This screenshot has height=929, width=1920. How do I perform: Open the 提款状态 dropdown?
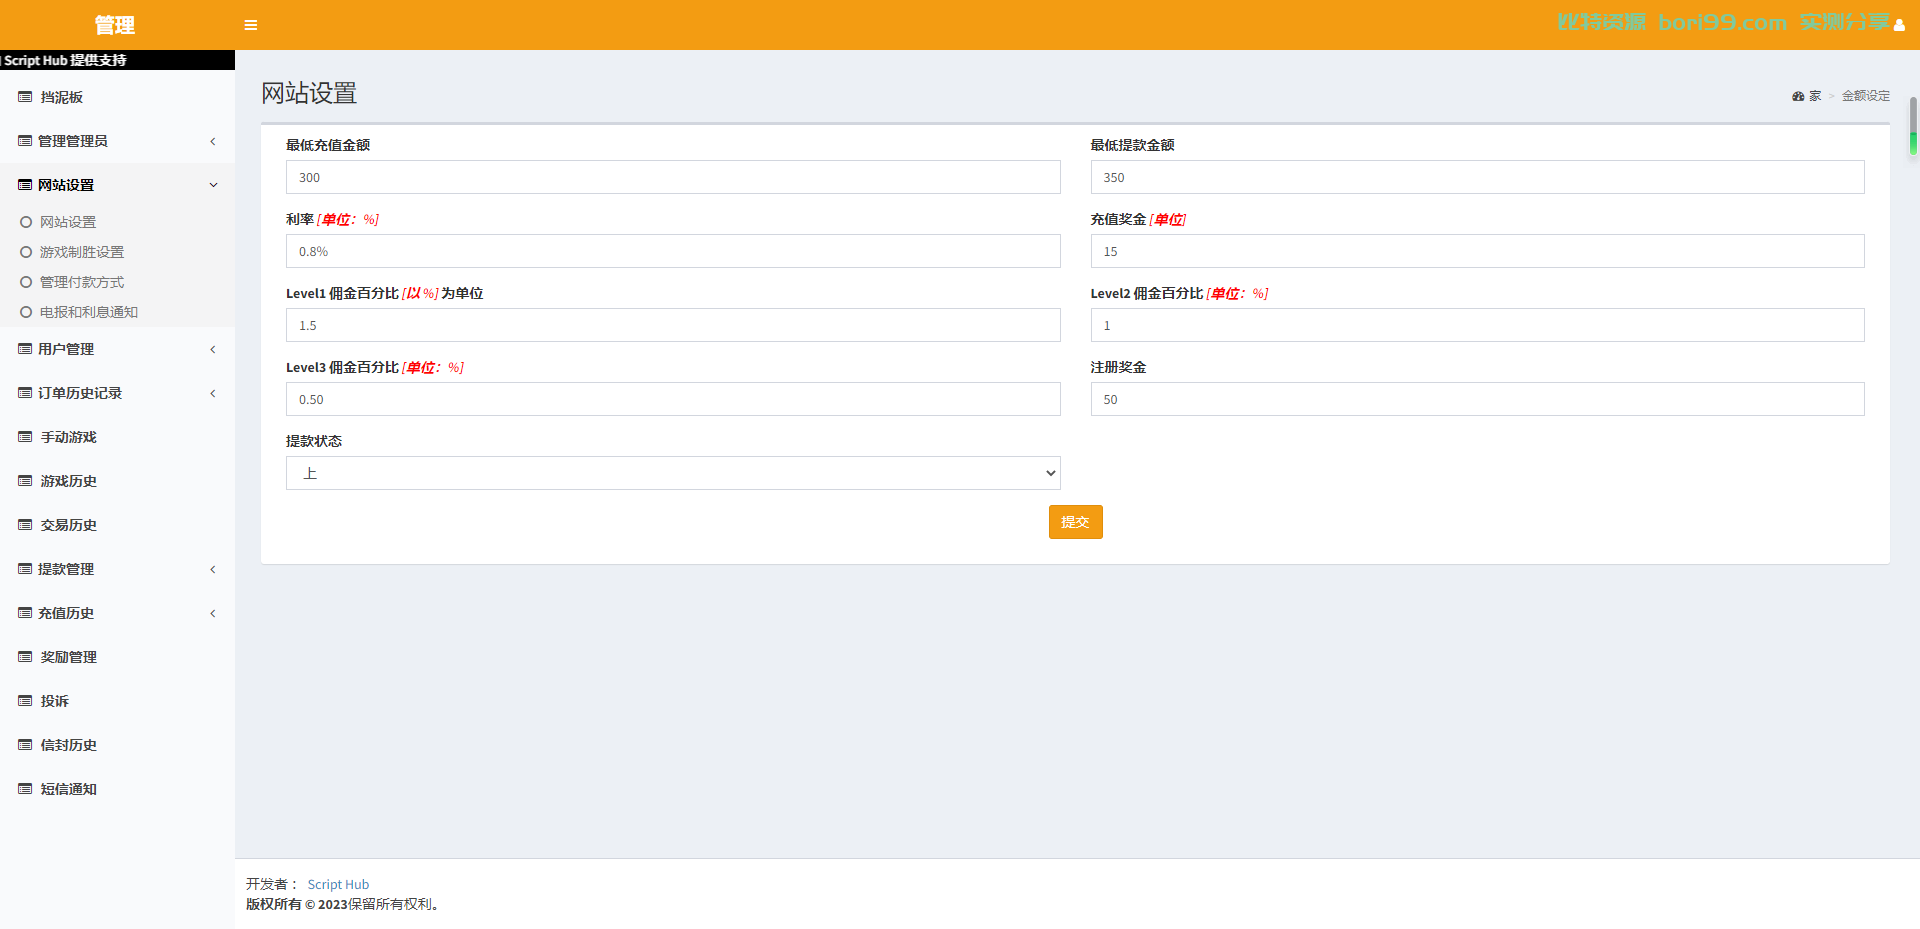pos(673,473)
